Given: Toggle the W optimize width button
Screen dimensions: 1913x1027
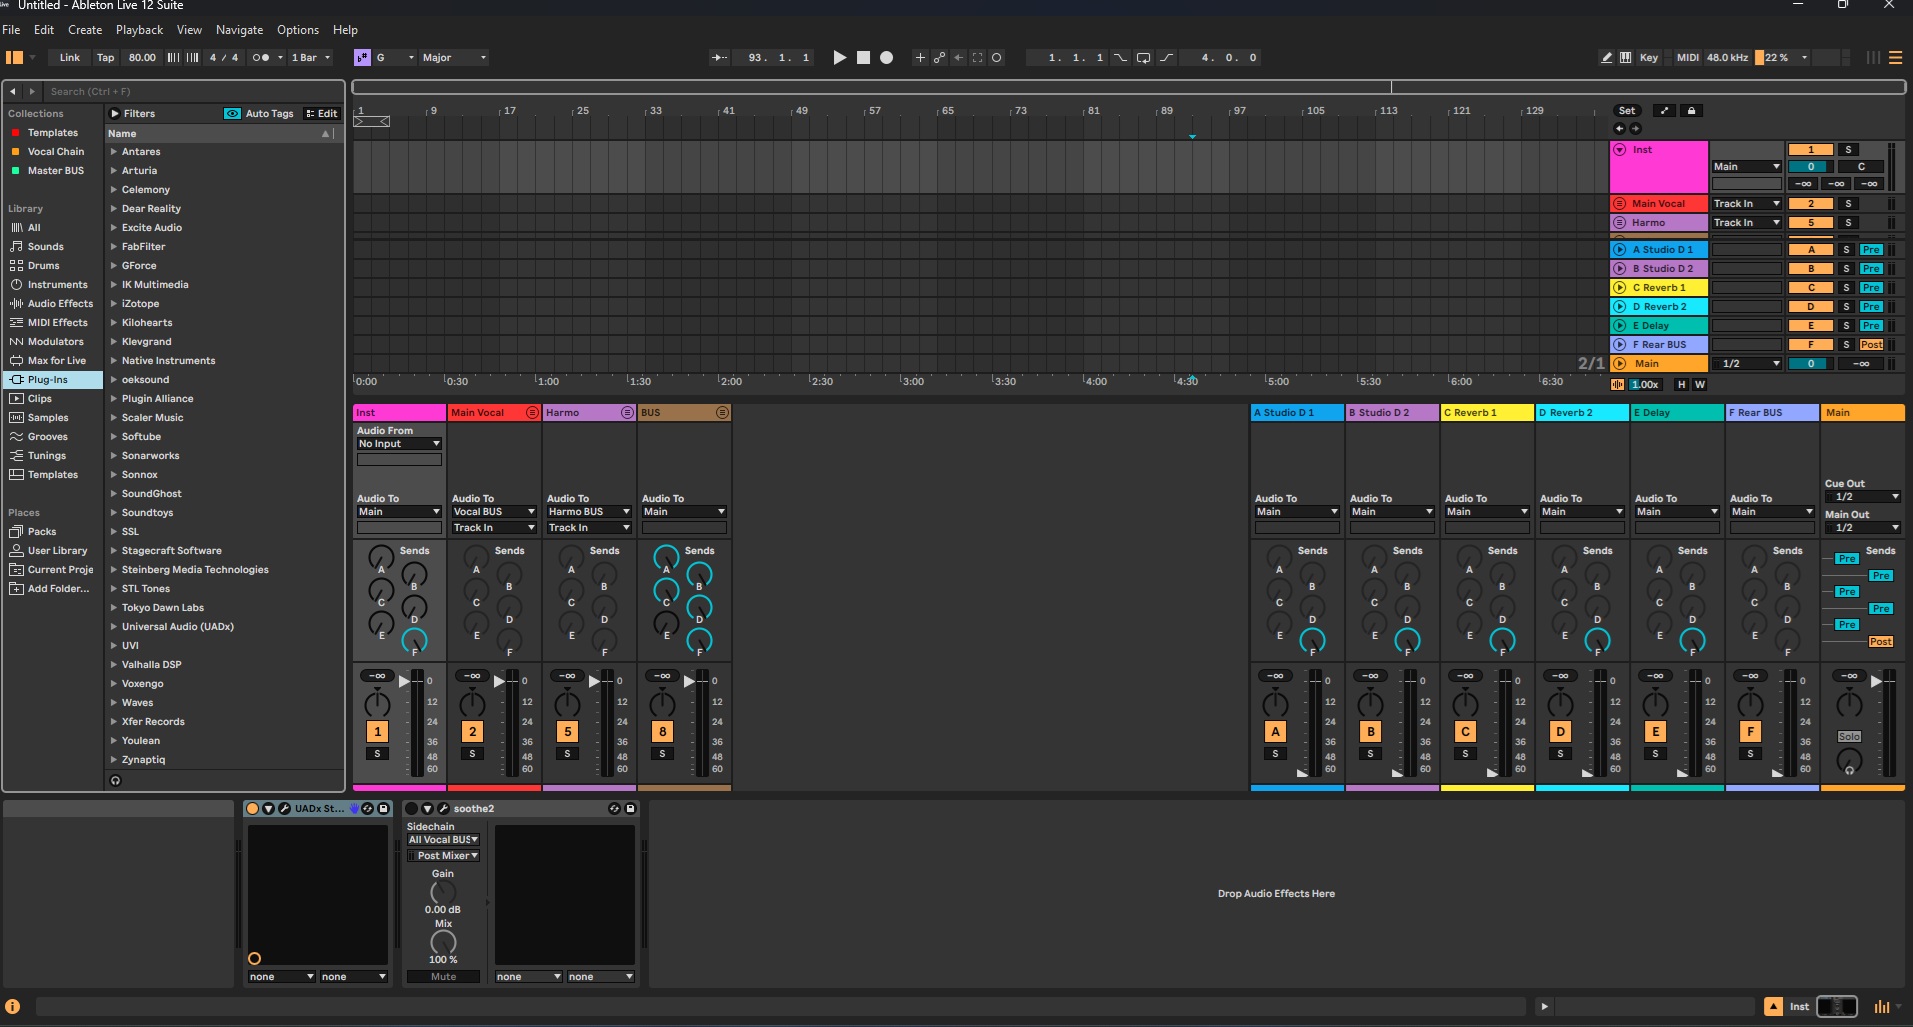Looking at the screenshot, I should [1699, 385].
